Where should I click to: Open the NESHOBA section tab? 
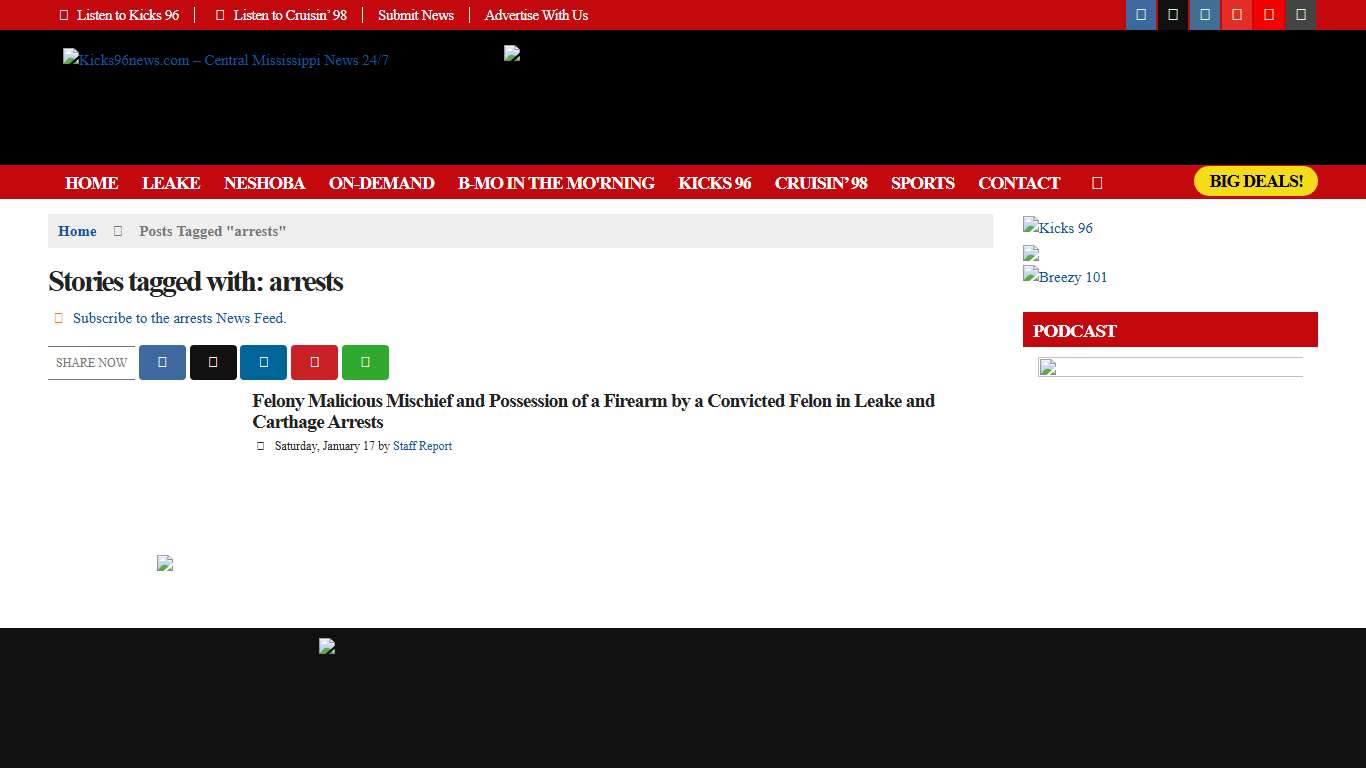tap(264, 183)
